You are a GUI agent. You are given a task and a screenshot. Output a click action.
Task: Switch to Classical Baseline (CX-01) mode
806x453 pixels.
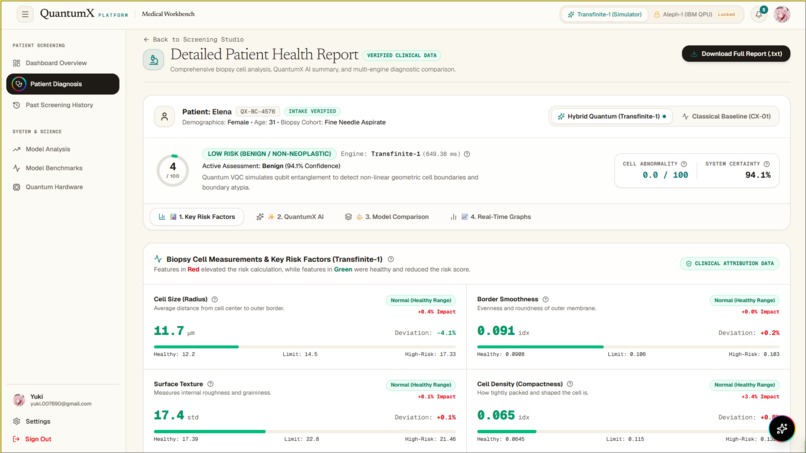tap(726, 116)
